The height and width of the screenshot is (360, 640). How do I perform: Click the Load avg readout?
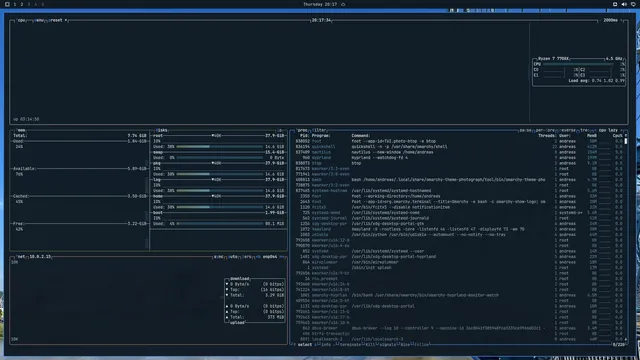pyautogui.click(x=596, y=81)
